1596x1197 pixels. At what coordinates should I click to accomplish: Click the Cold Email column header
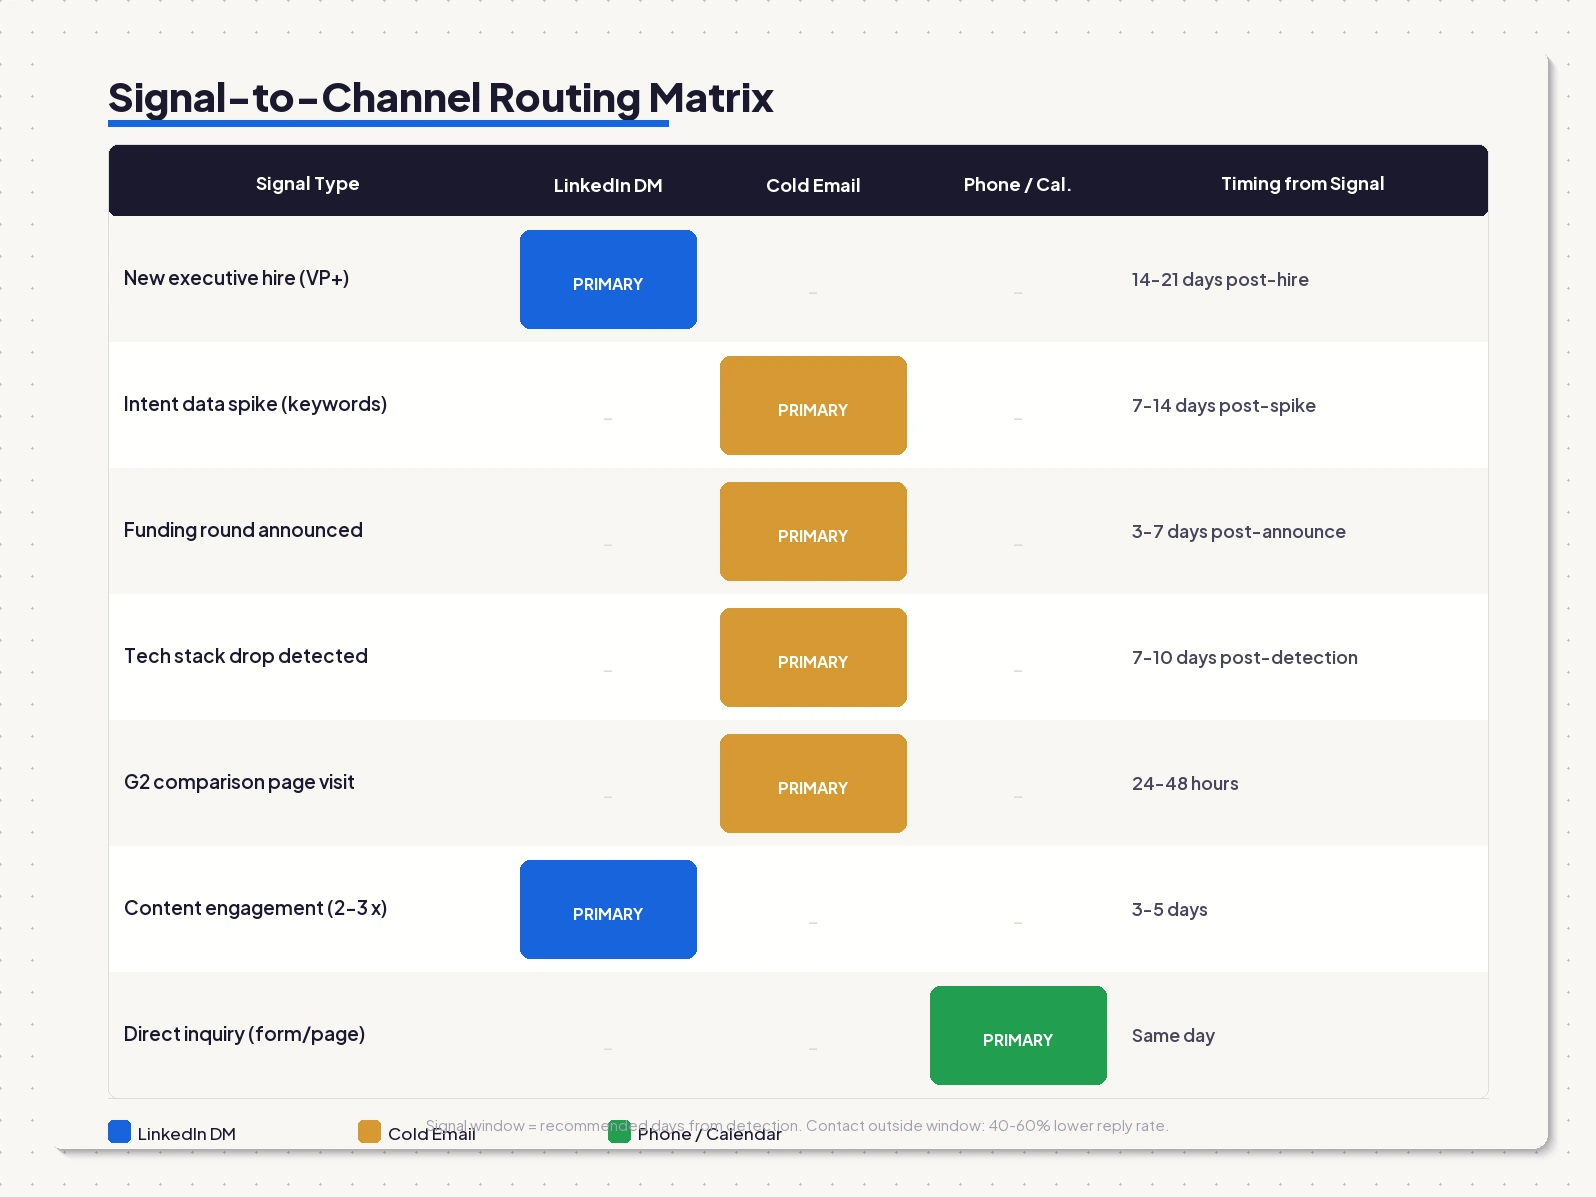pos(813,185)
